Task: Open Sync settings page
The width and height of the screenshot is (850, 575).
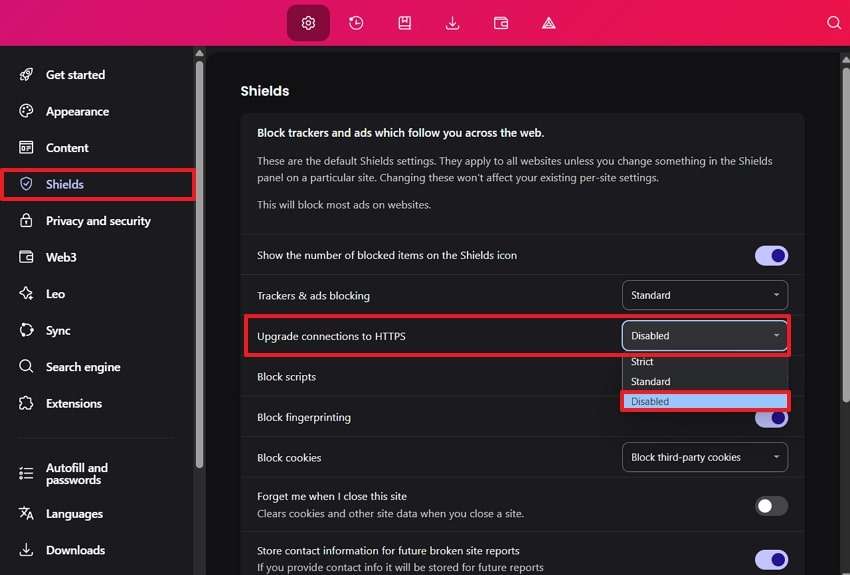Action: (x=58, y=330)
